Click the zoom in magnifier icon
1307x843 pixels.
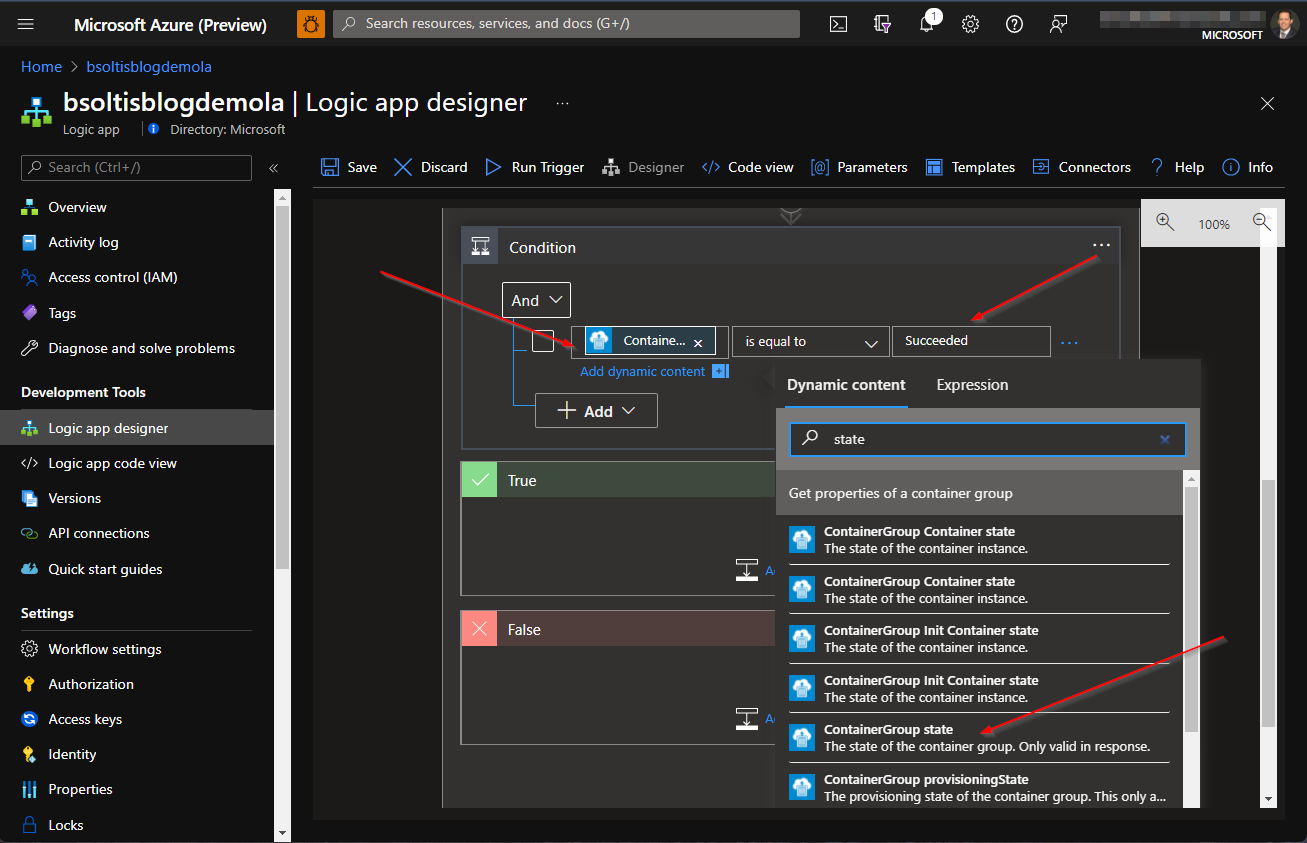pos(1165,222)
